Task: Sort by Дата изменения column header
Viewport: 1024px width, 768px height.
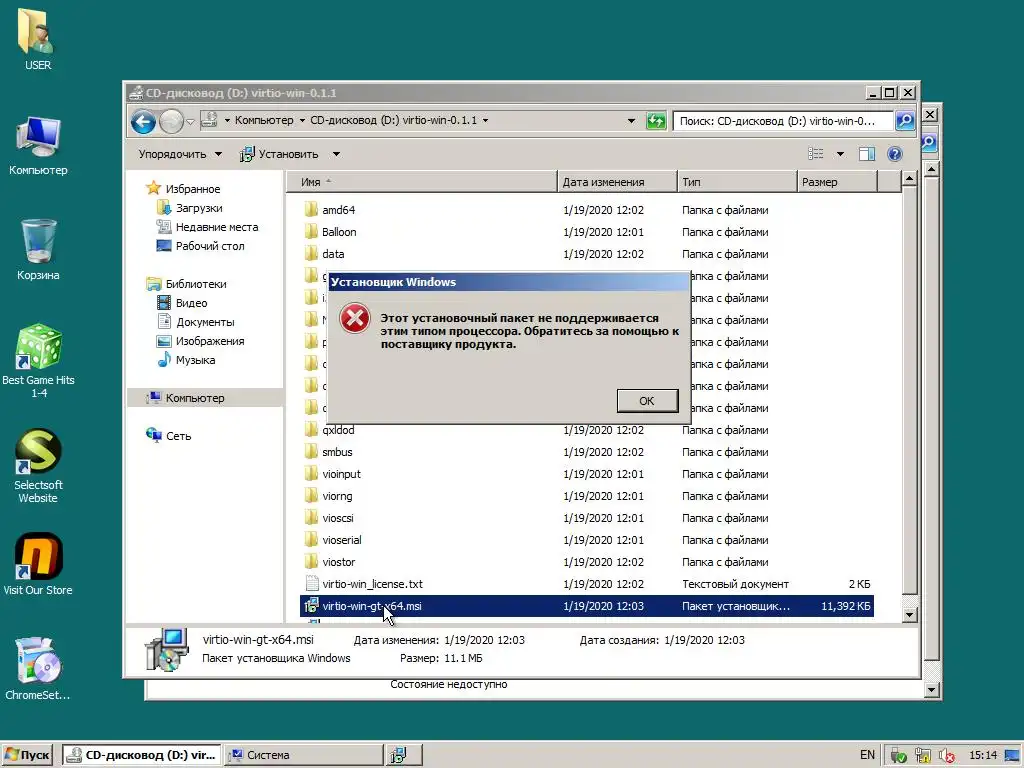Action: (617, 182)
